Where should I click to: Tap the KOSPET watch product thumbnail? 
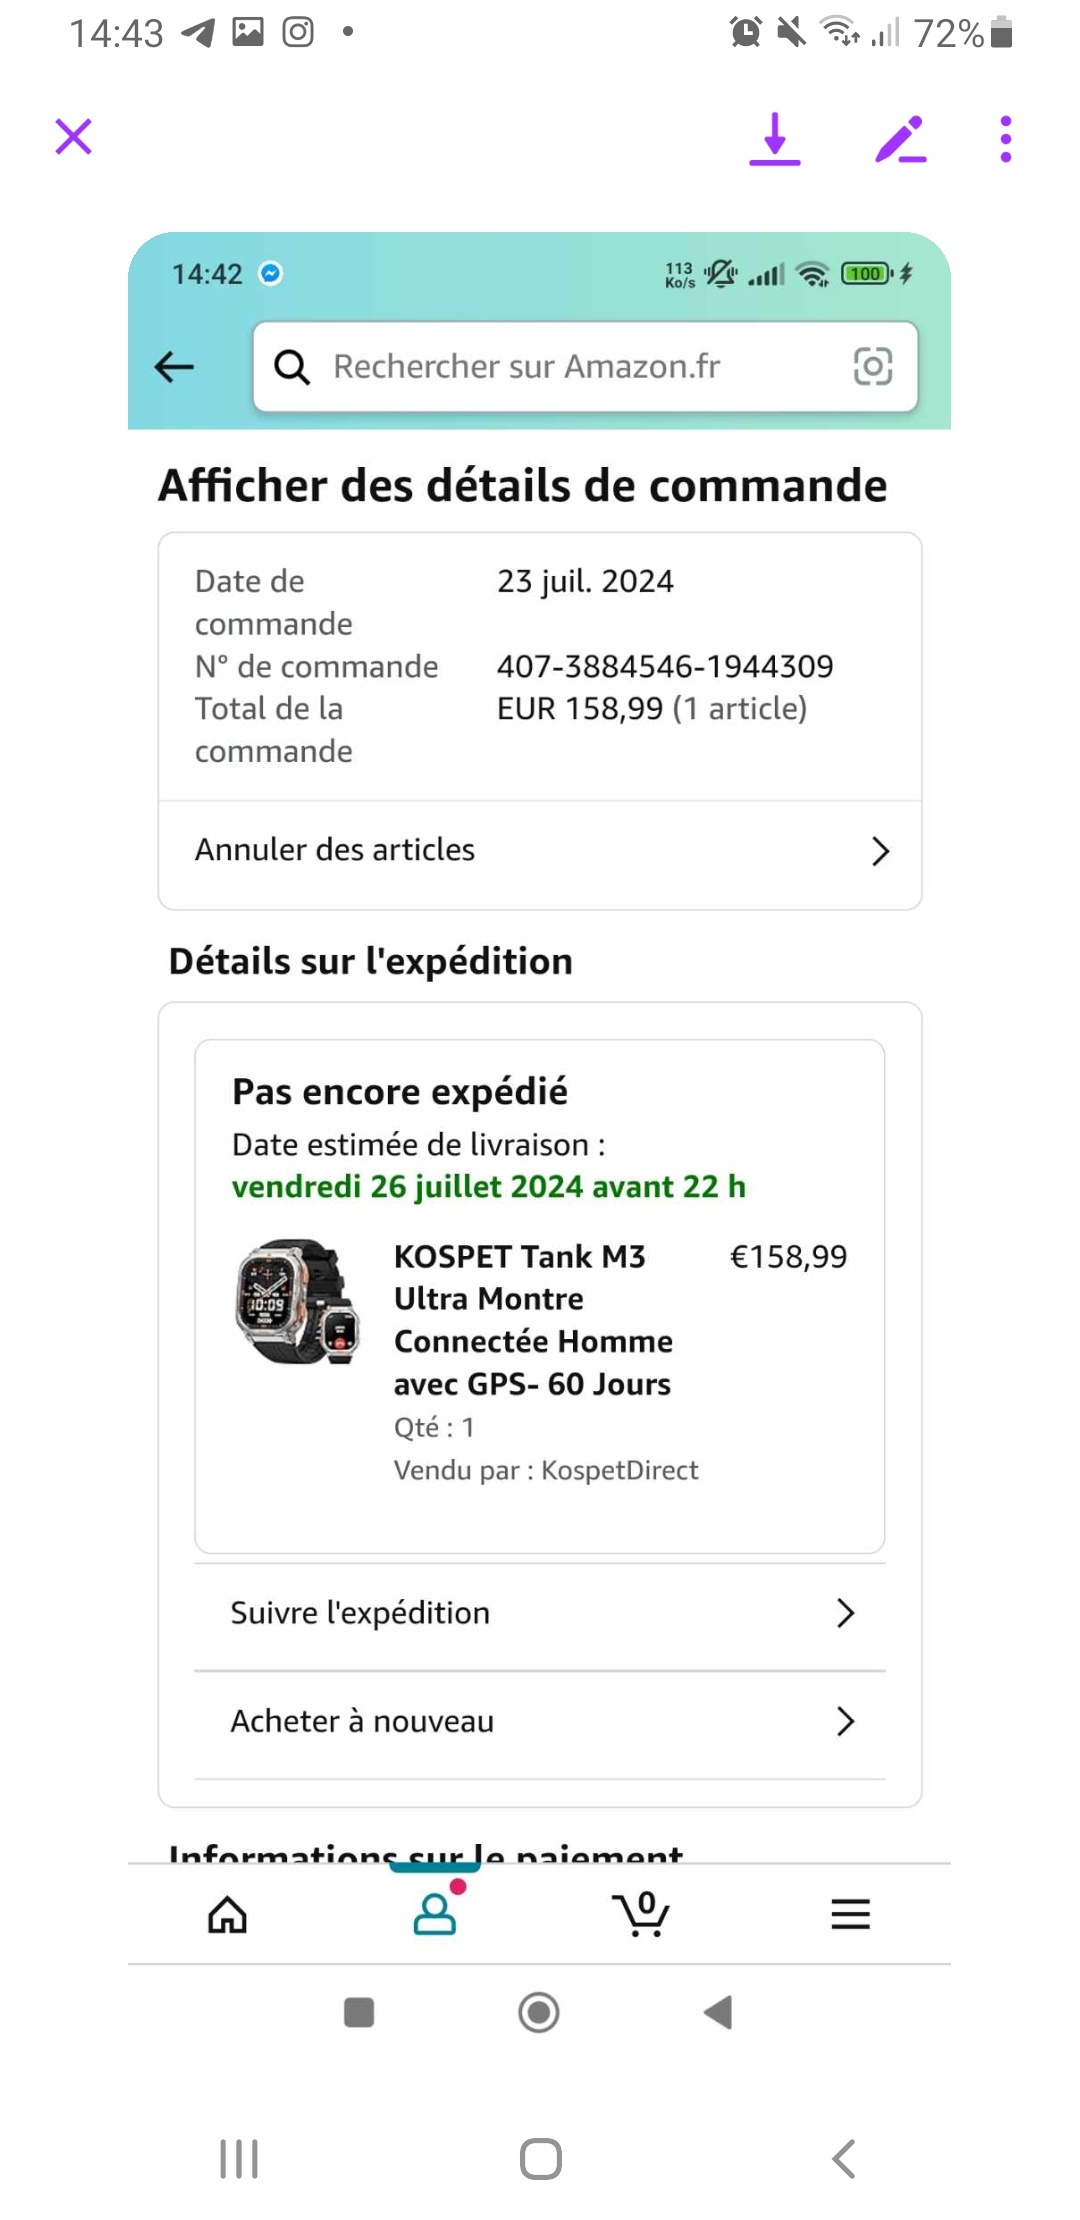click(x=298, y=1301)
